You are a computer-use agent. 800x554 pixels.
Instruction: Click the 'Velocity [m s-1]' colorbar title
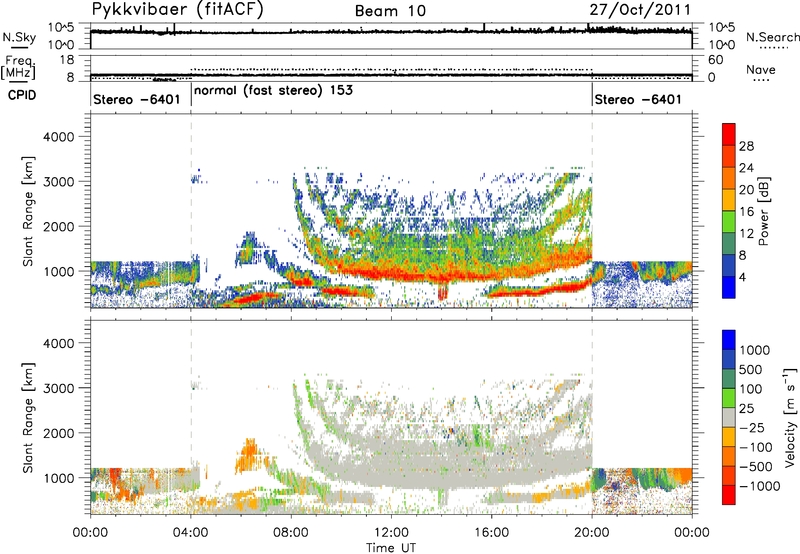(790, 417)
